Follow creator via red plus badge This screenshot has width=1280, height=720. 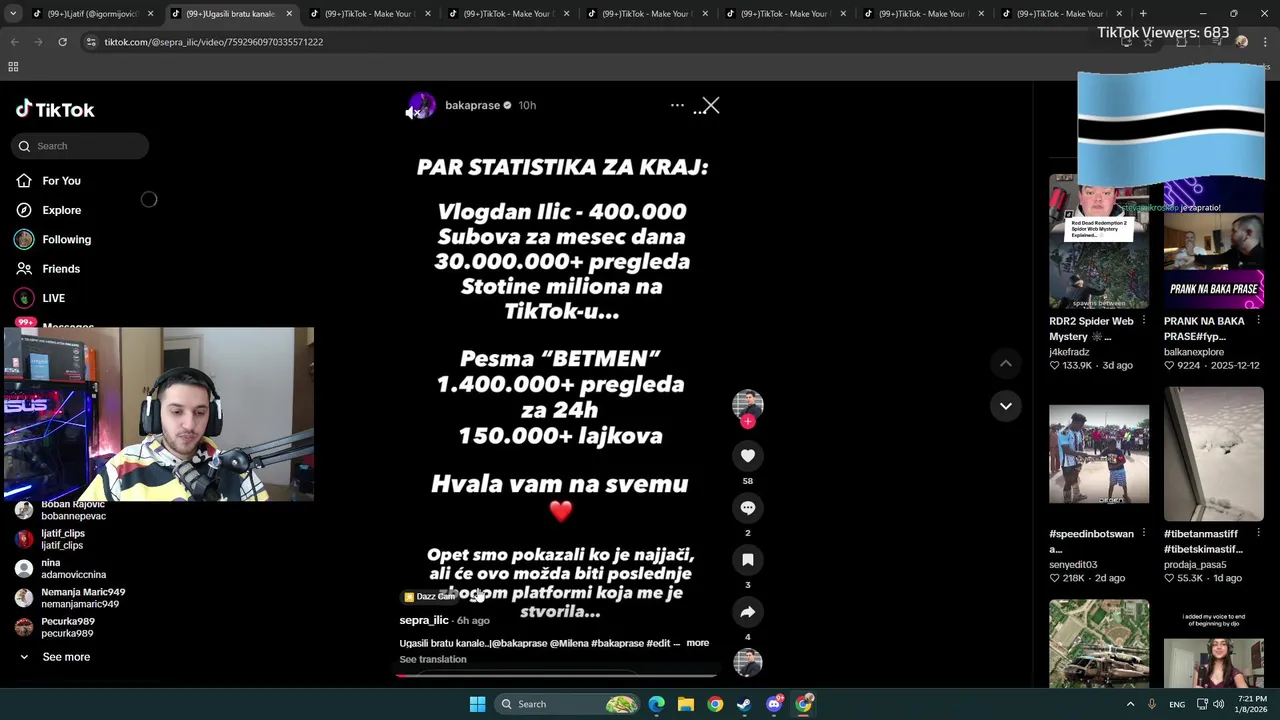[x=747, y=421]
